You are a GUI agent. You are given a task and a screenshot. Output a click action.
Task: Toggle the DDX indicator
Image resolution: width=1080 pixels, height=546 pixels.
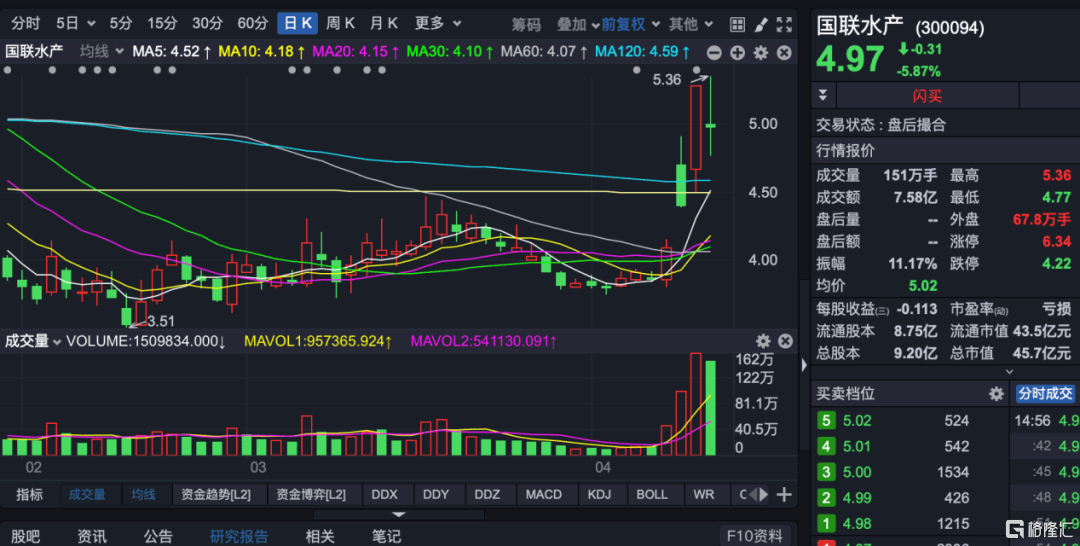[x=384, y=494]
